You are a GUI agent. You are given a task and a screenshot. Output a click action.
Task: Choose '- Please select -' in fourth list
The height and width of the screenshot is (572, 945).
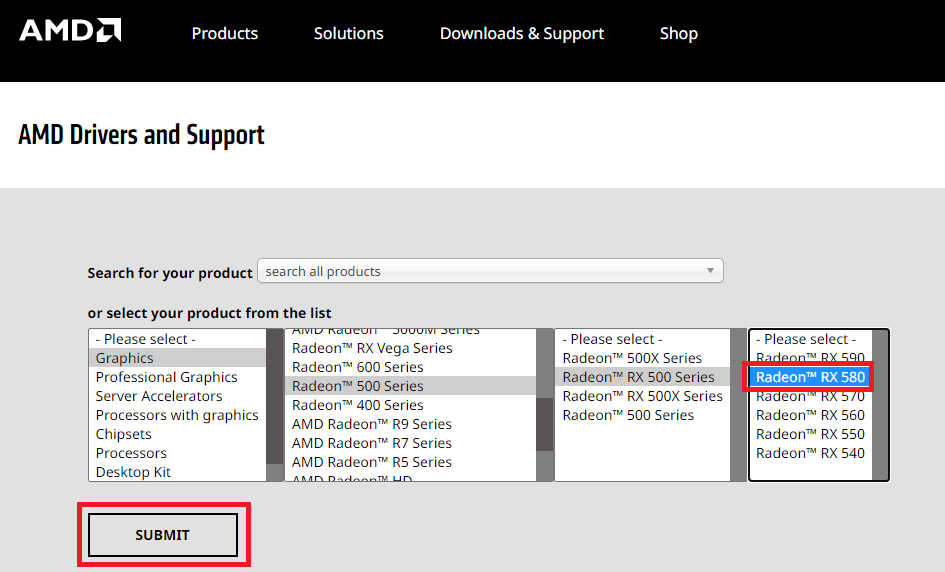[x=811, y=339]
